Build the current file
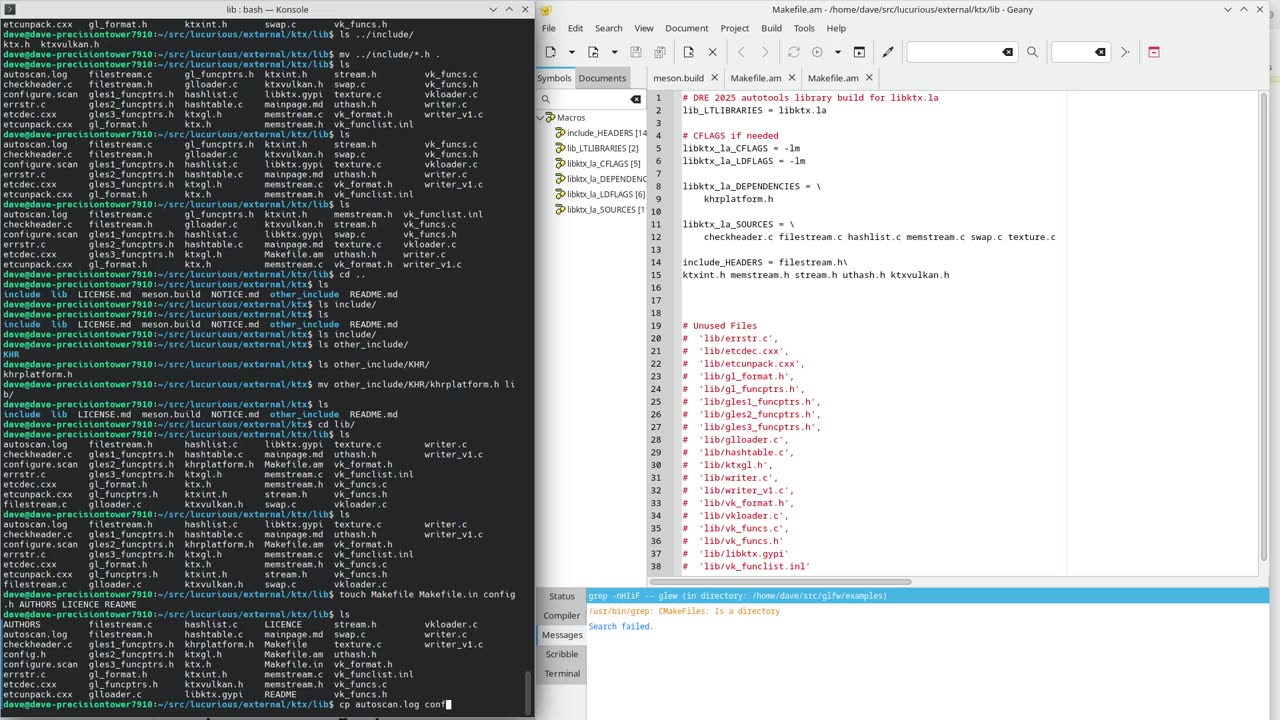Image resolution: width=1280 pixels, height=720 pixels. pyautogui.click(x=817, y=52)
